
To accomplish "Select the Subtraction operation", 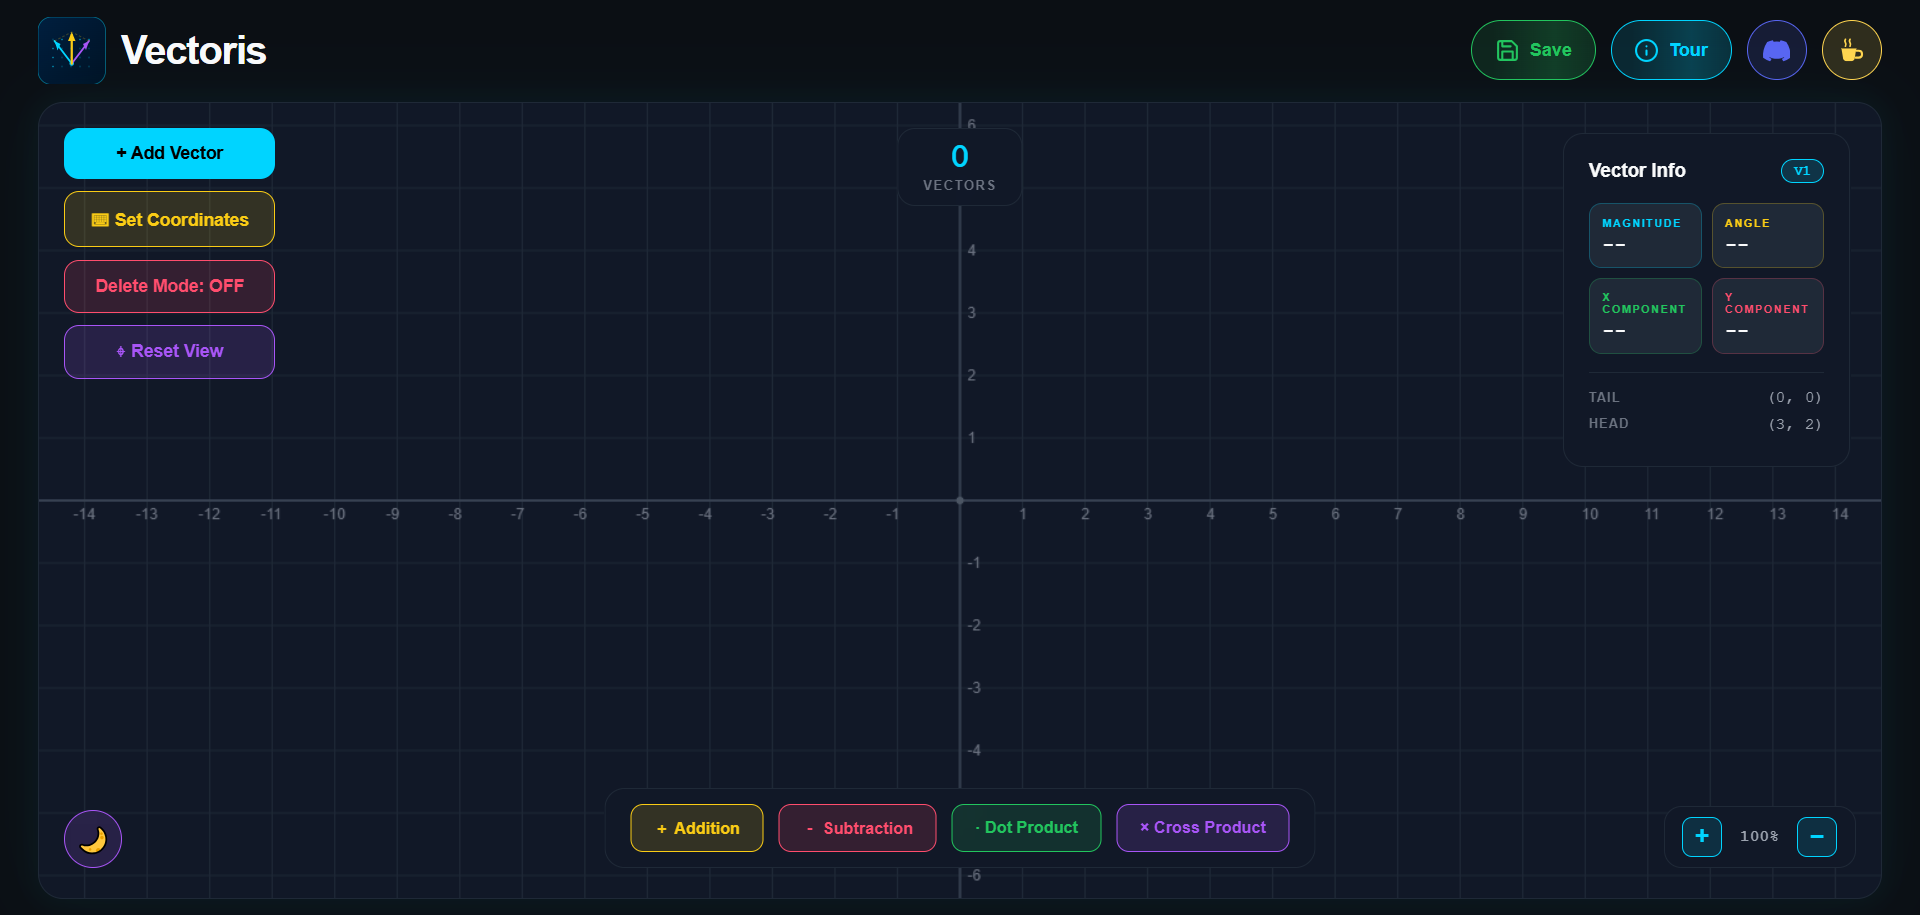I will click(857, 828).
